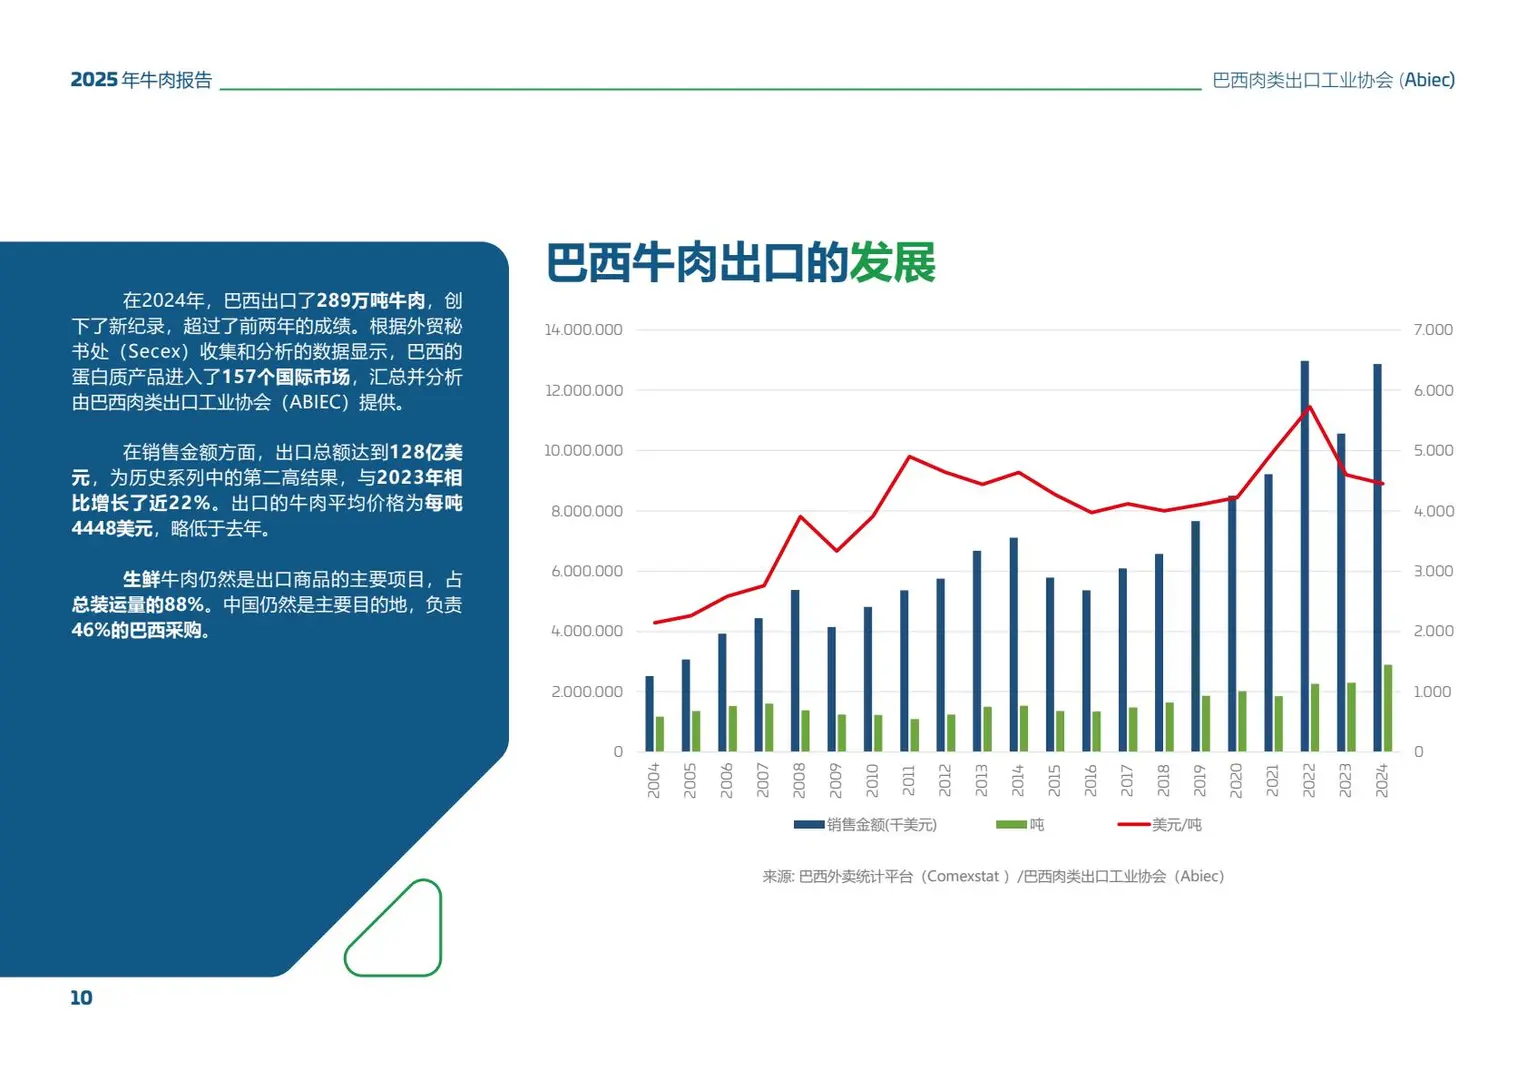Select the red 美元/吨 legend line marker
Viewport: 1527px width, 1080px height.
click(1135, 824)
